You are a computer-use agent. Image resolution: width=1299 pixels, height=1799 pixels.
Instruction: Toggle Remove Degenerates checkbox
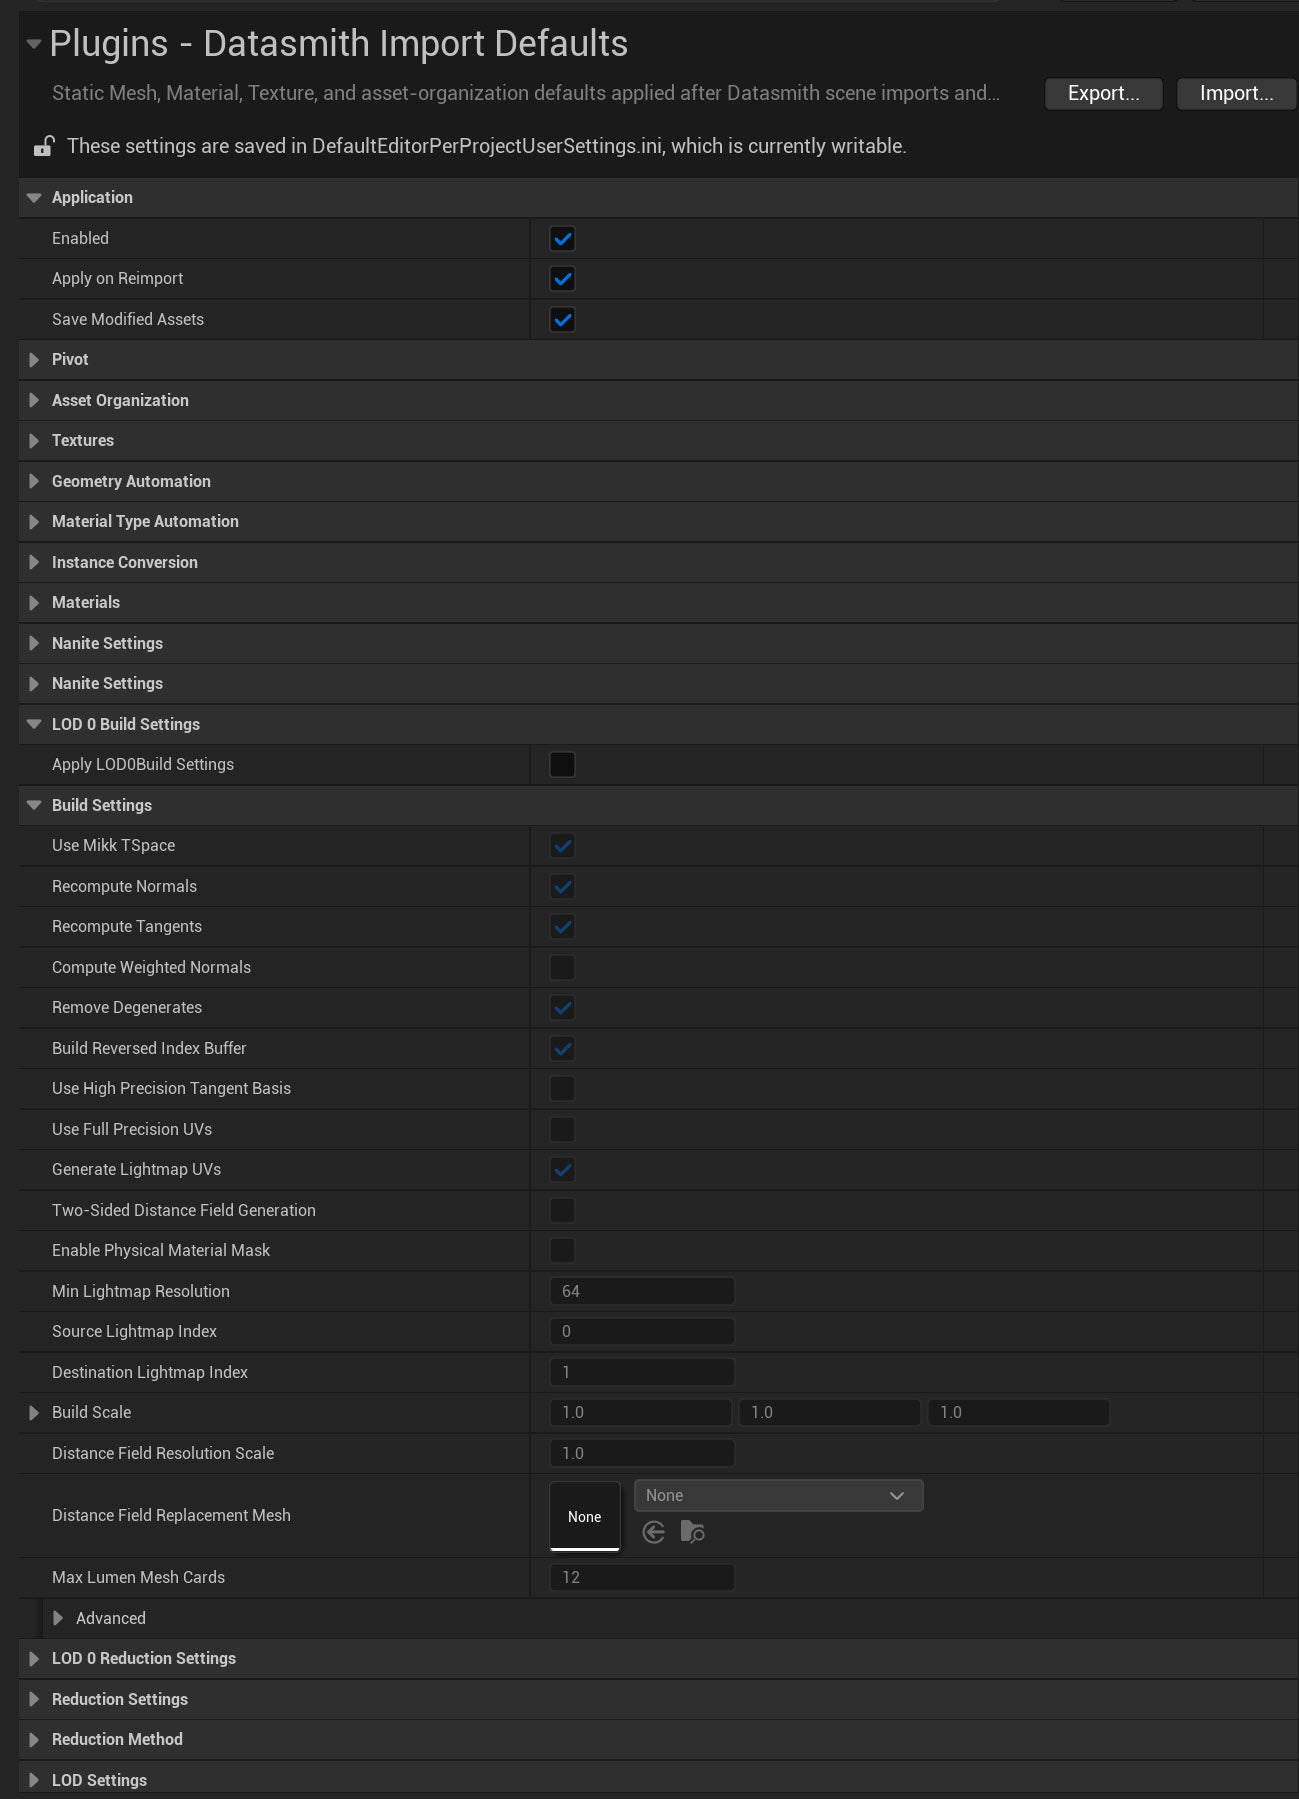(562, 1008)
